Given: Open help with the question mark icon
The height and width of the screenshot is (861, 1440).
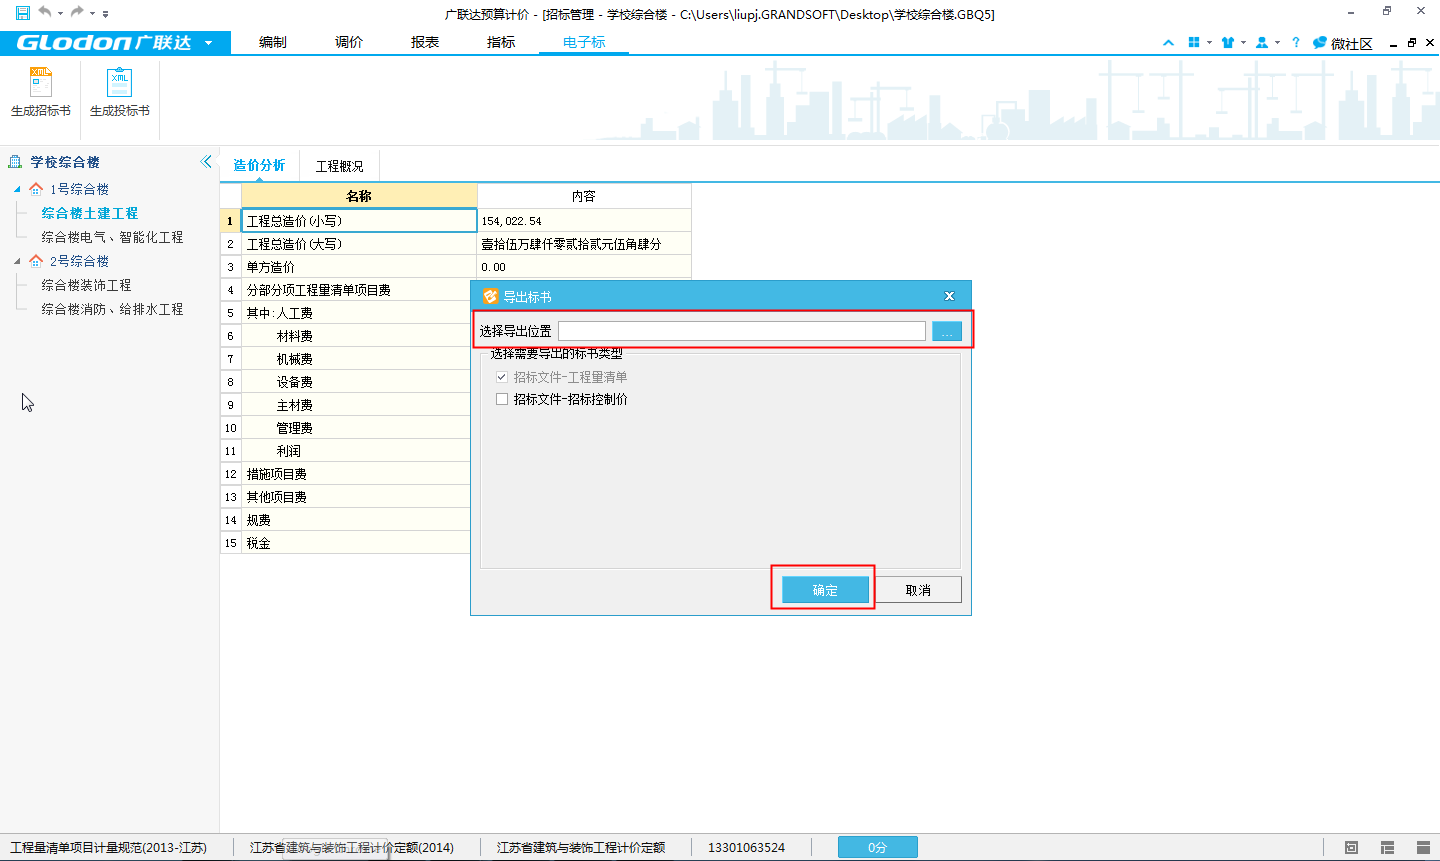Looking at the screenshot, I should point(1296,43).
